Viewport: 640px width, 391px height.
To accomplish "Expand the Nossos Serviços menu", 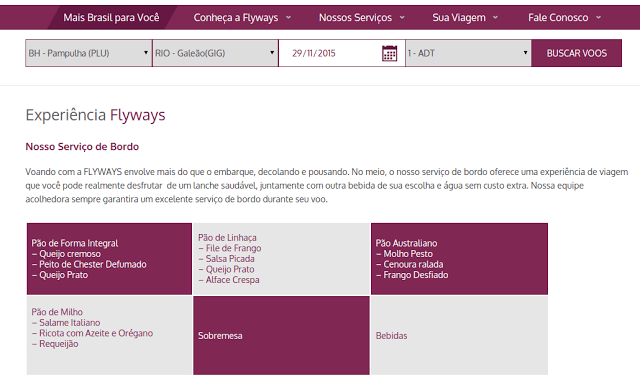I will click(x=362, y=18).
